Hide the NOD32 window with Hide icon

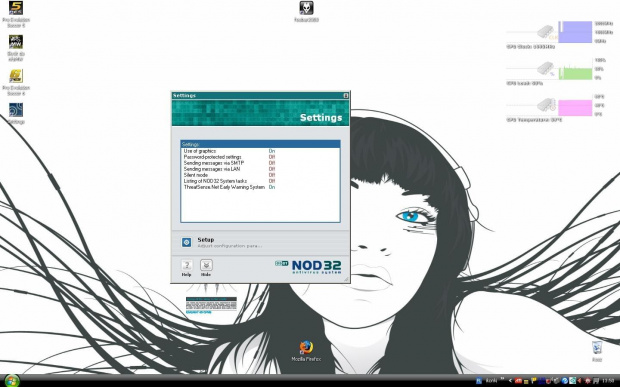tap(206, 265)
